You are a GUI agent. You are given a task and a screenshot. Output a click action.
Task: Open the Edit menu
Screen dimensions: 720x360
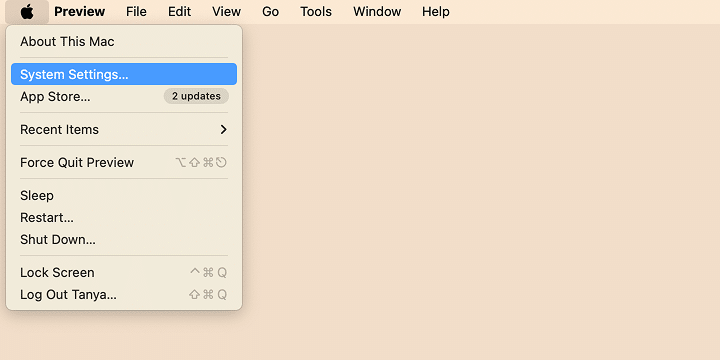tap(180, 11)
